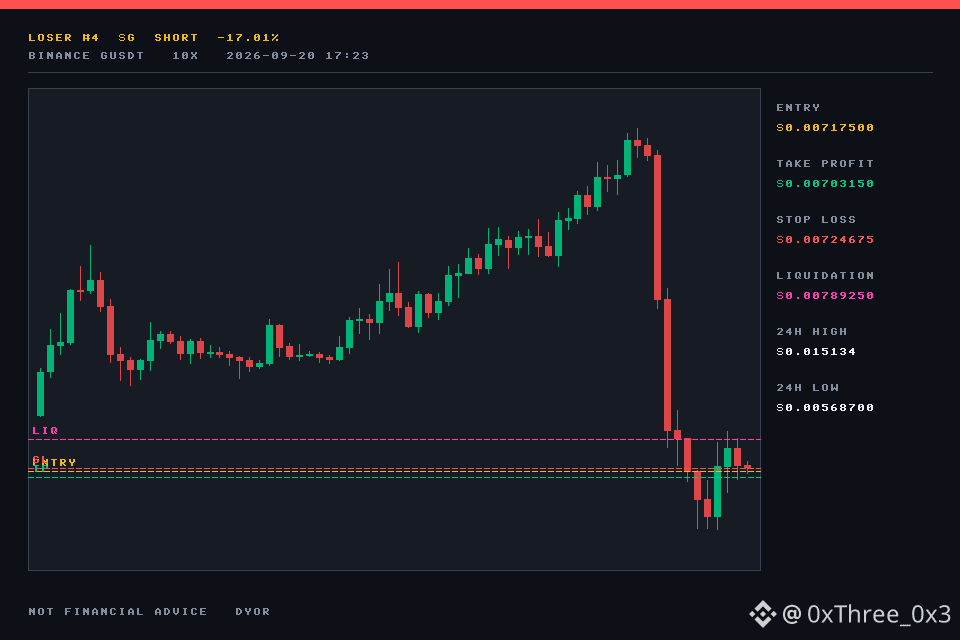Click the green dashed take profit line
Screen dimensions: 960x640
point(394,477)
